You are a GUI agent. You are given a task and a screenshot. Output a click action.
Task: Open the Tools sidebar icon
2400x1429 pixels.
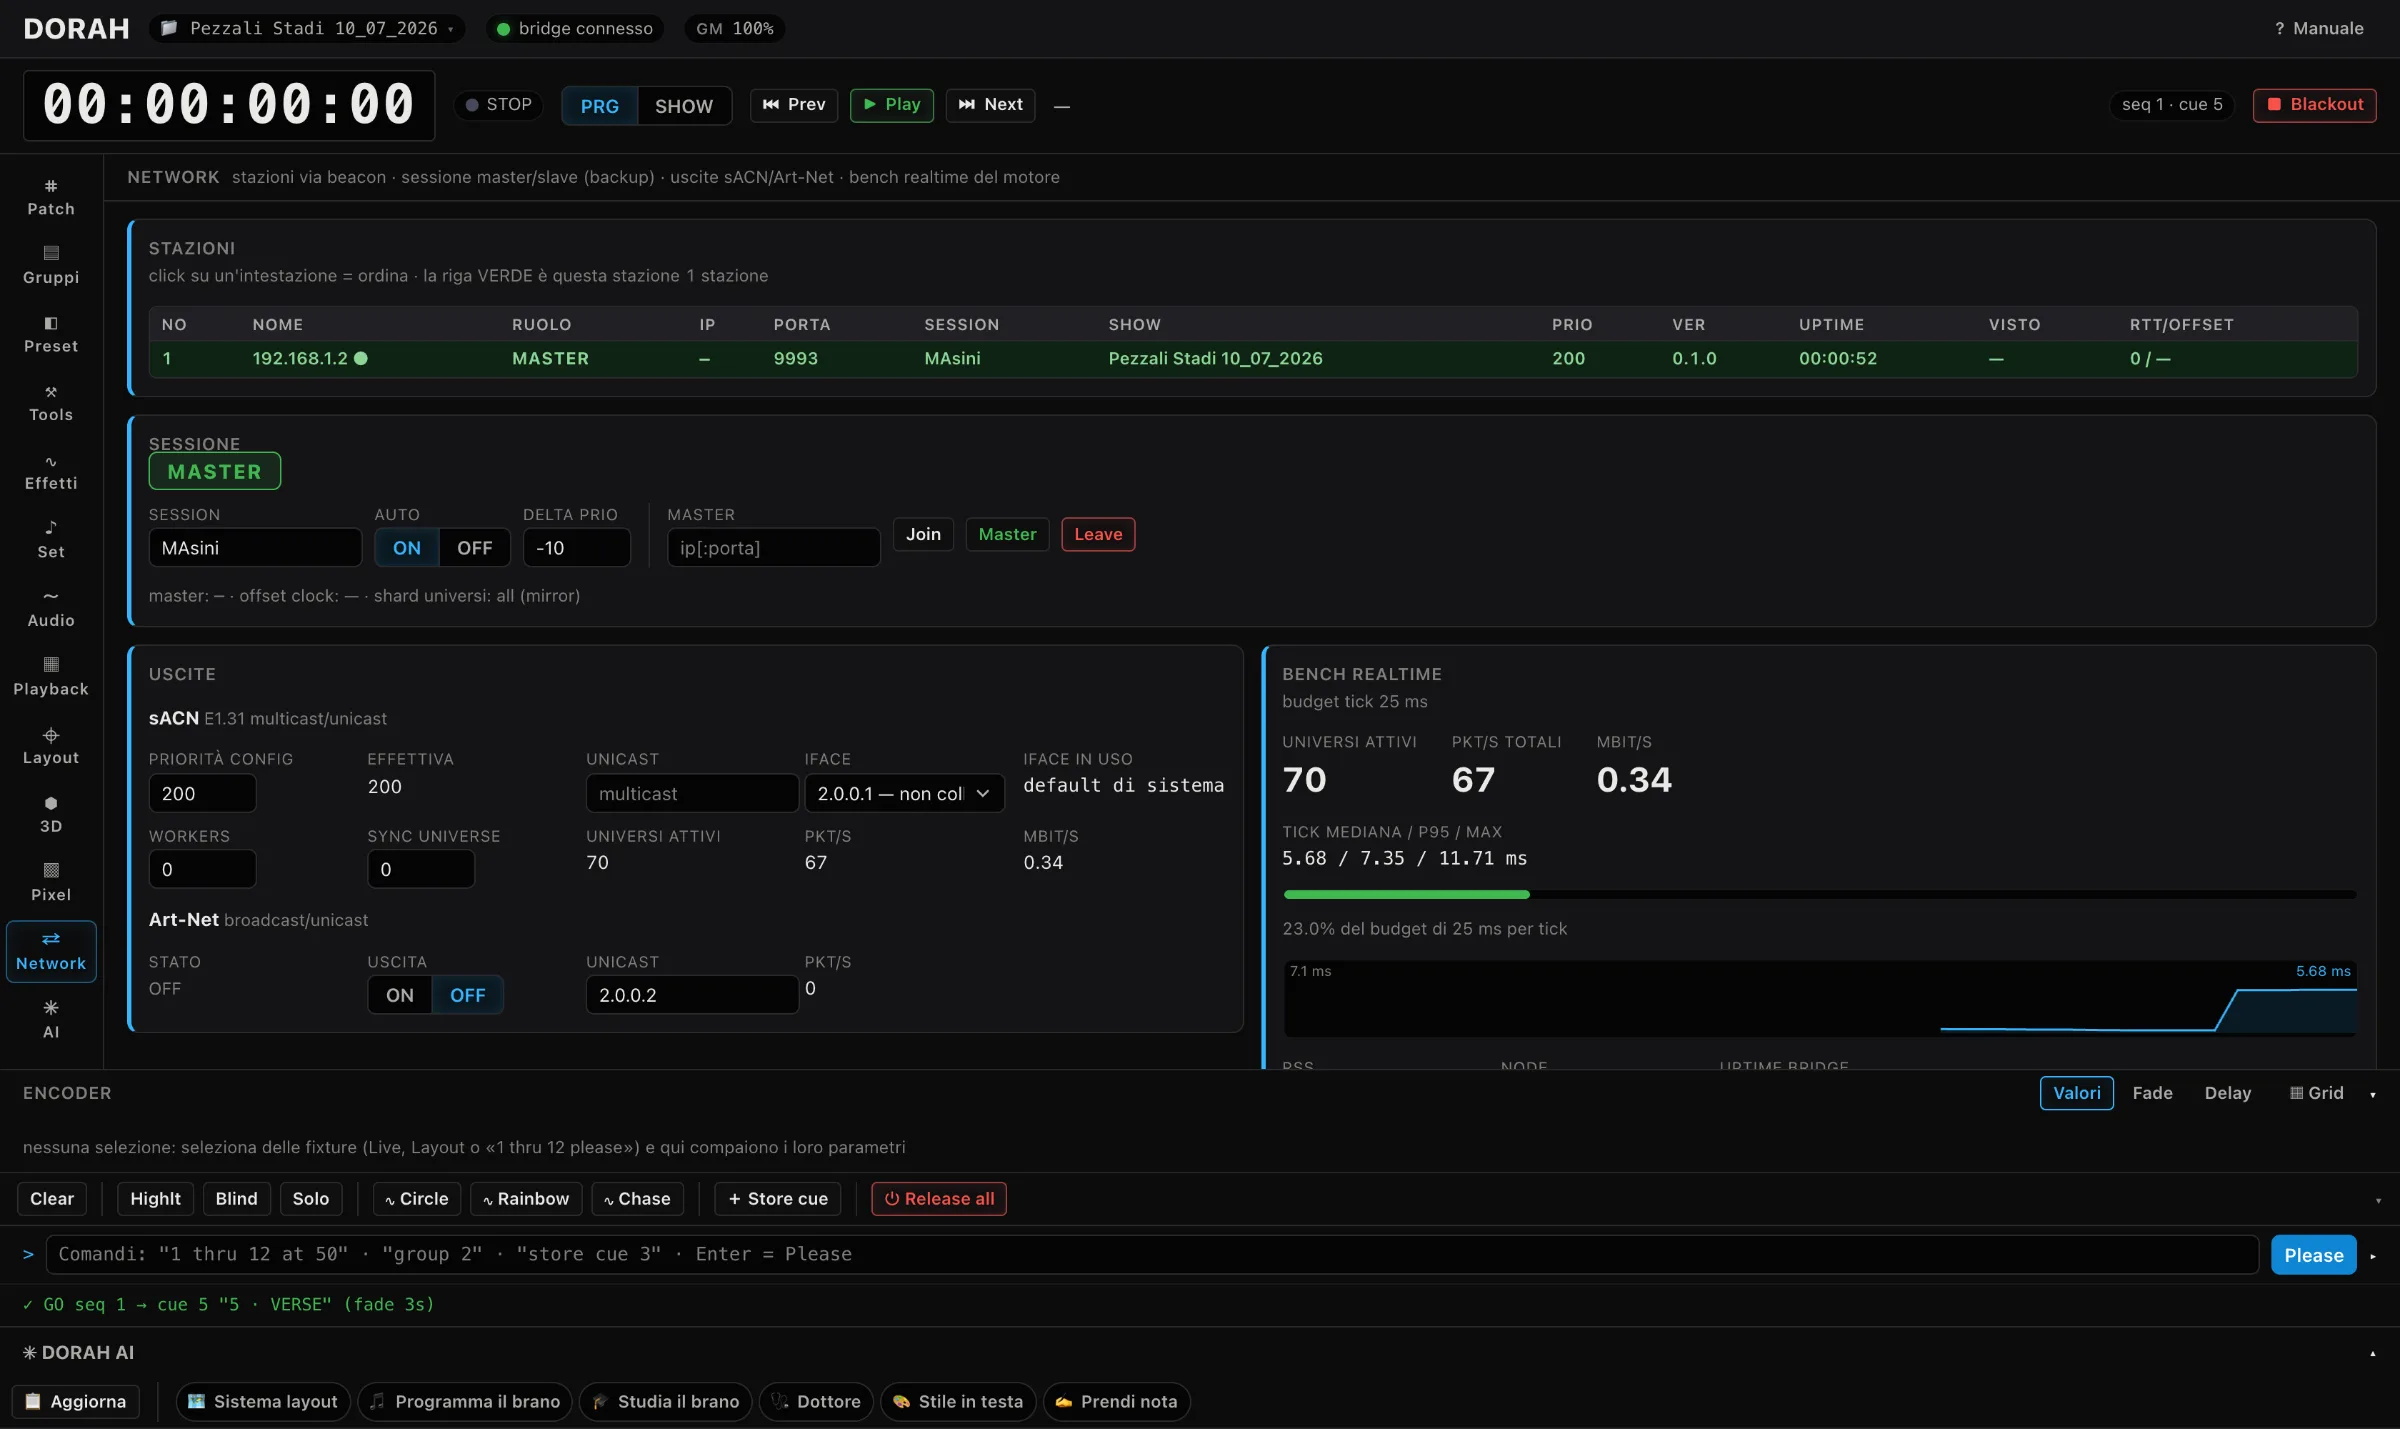51,404
